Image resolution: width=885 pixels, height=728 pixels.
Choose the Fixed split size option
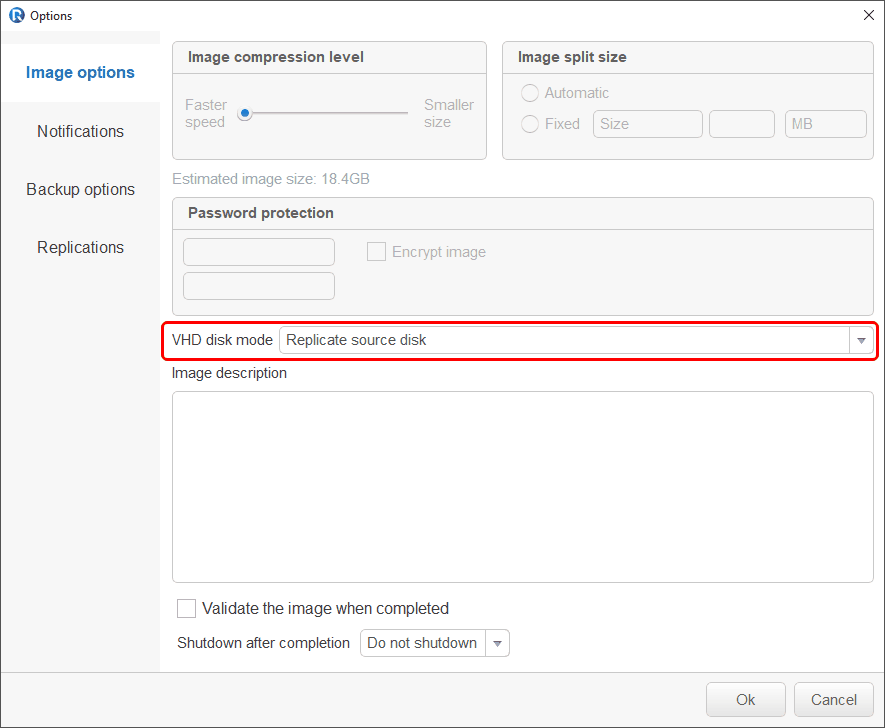coord(529,124)
